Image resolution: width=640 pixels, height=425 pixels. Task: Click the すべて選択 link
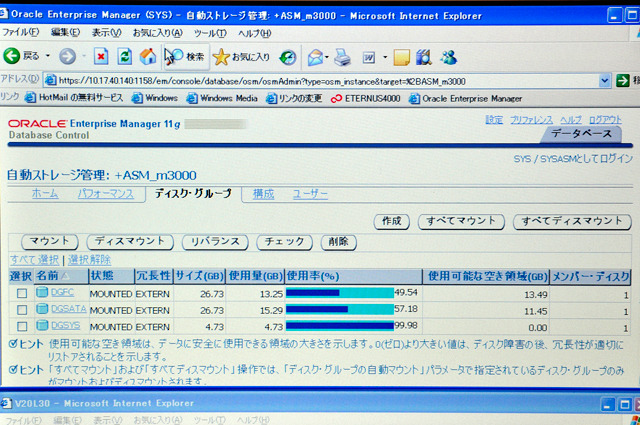[x=35, y=260]
